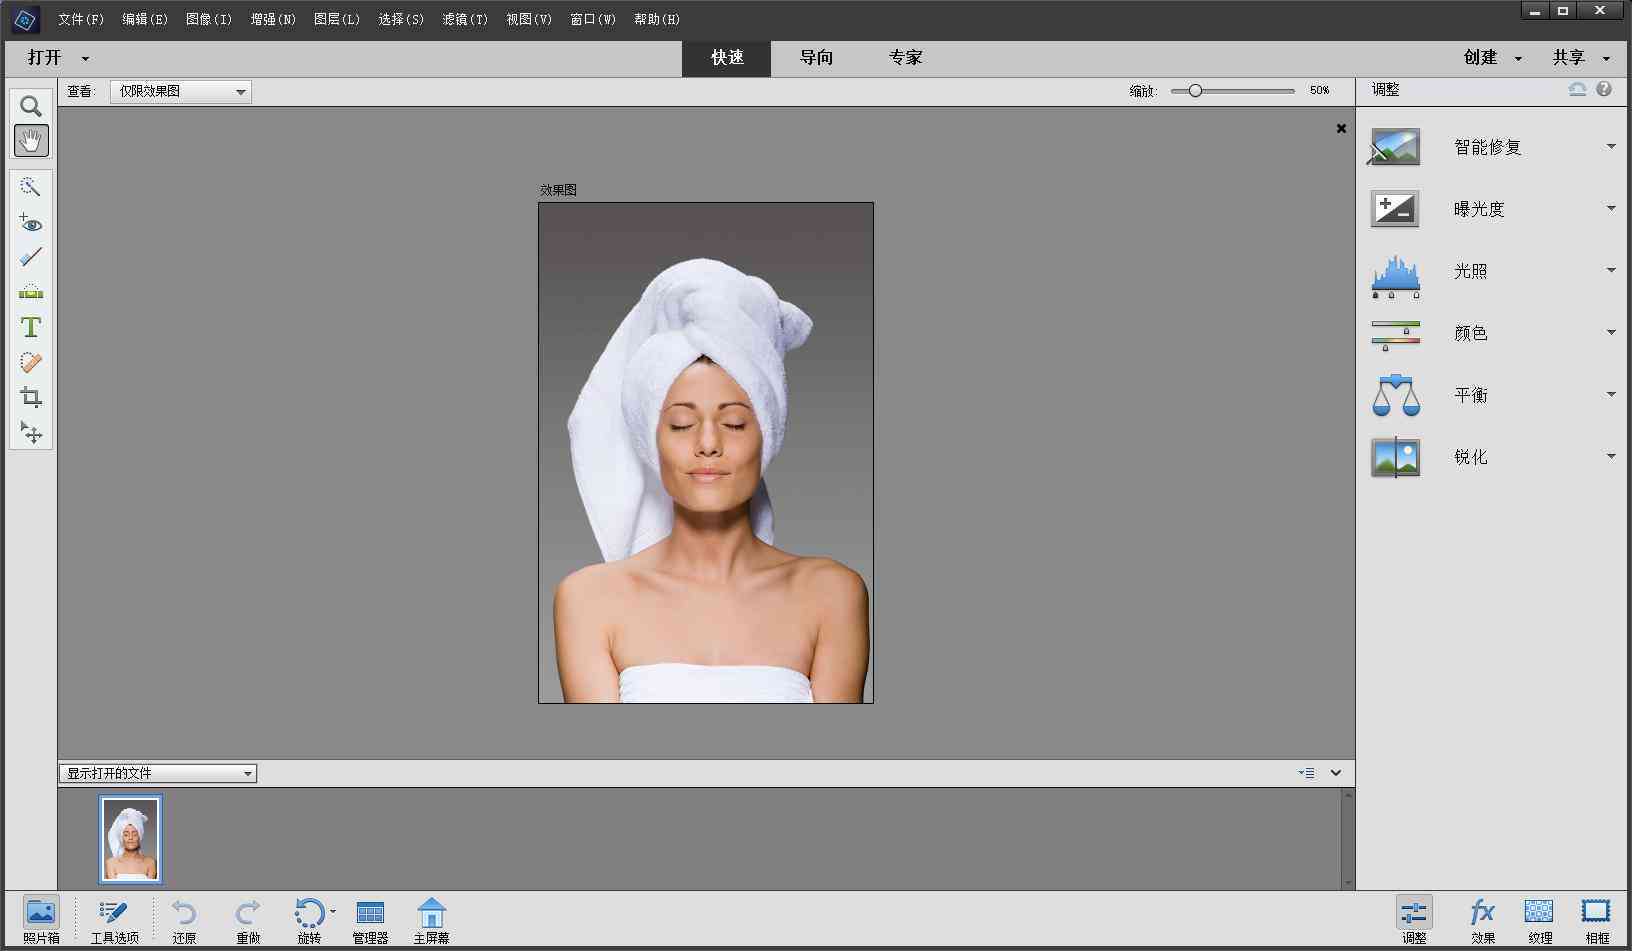1632x951 pixels.
Task: Expand the 光照 adjustment arrow
Action: click(x=1611, y=271)
